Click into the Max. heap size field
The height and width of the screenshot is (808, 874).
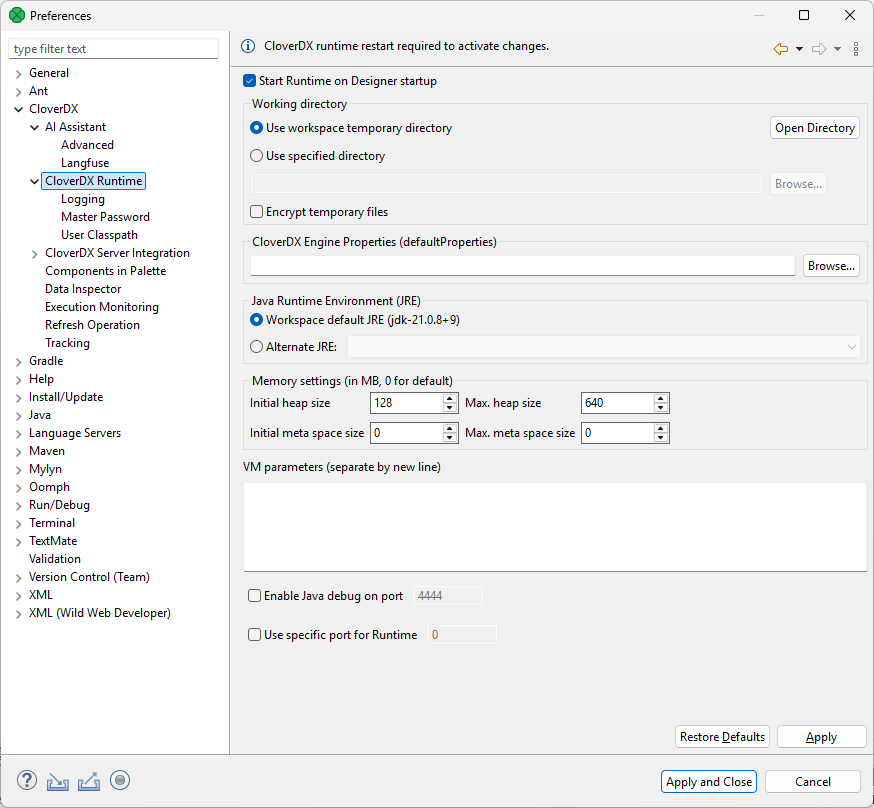(x=618, y=403)
